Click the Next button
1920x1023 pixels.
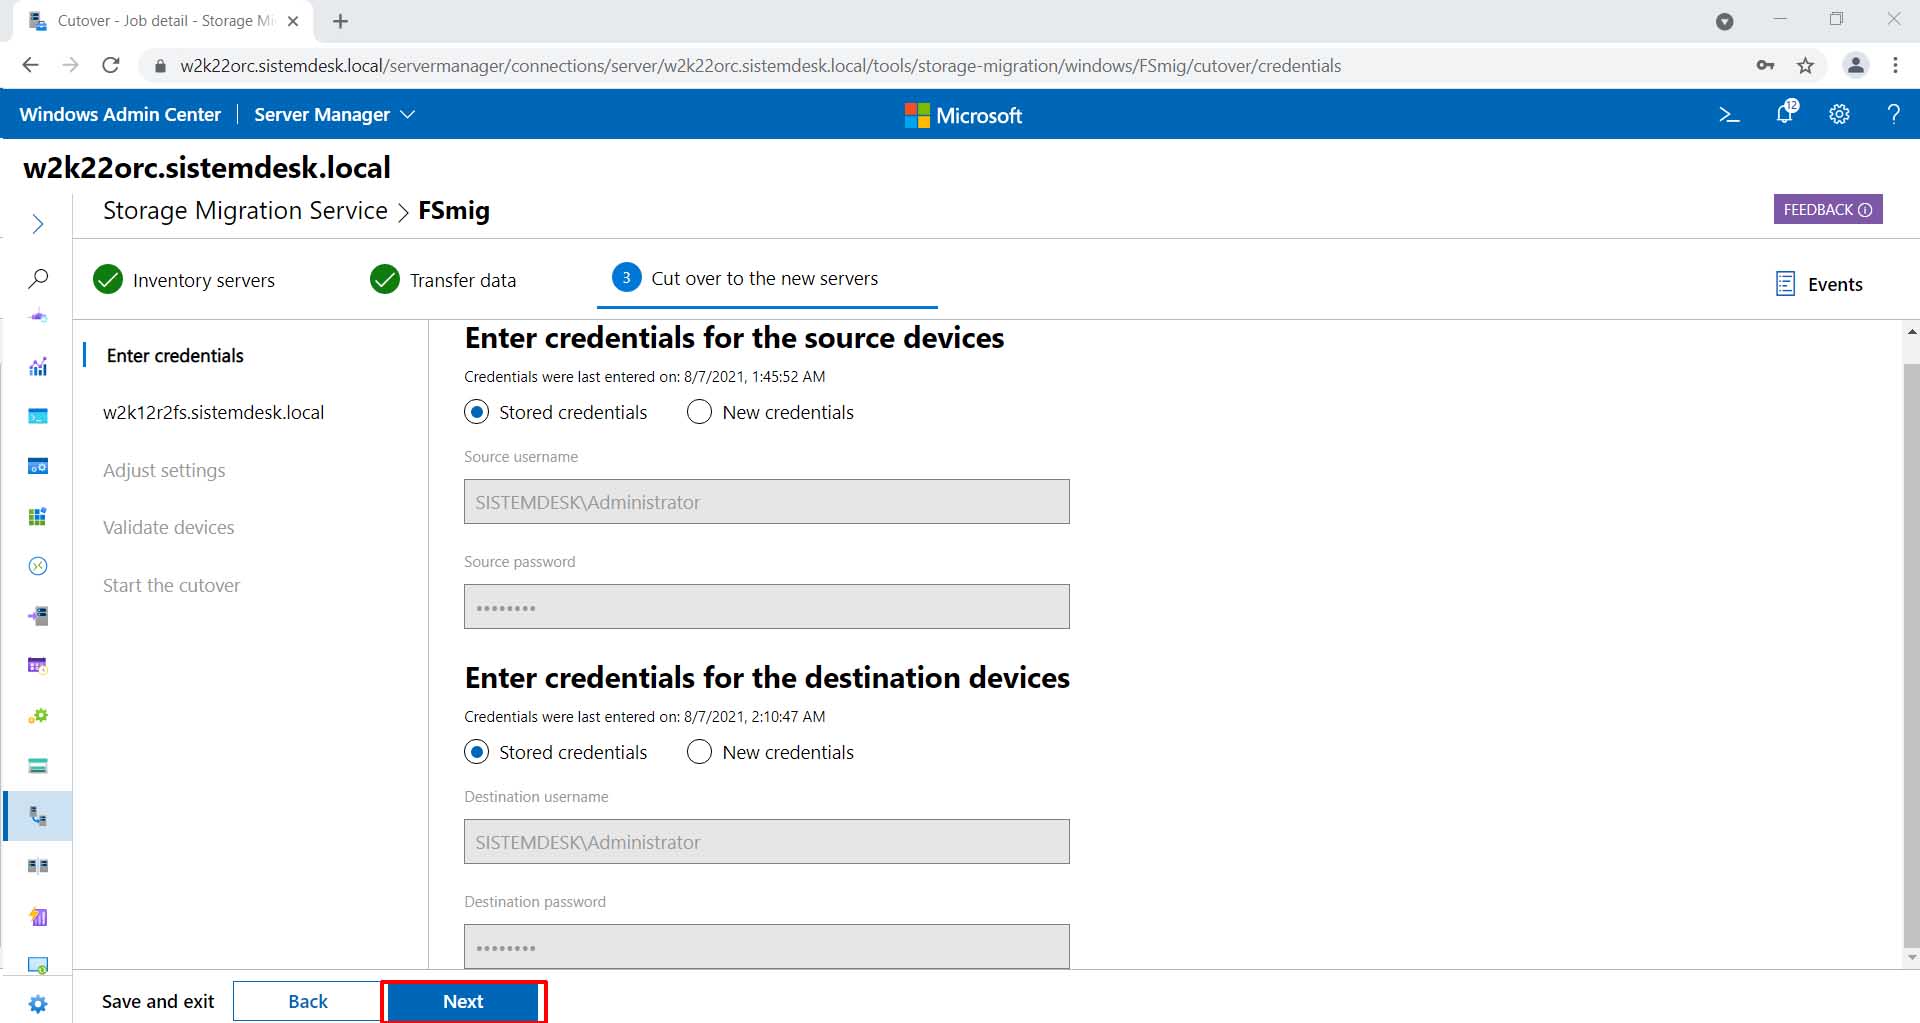463,1001
